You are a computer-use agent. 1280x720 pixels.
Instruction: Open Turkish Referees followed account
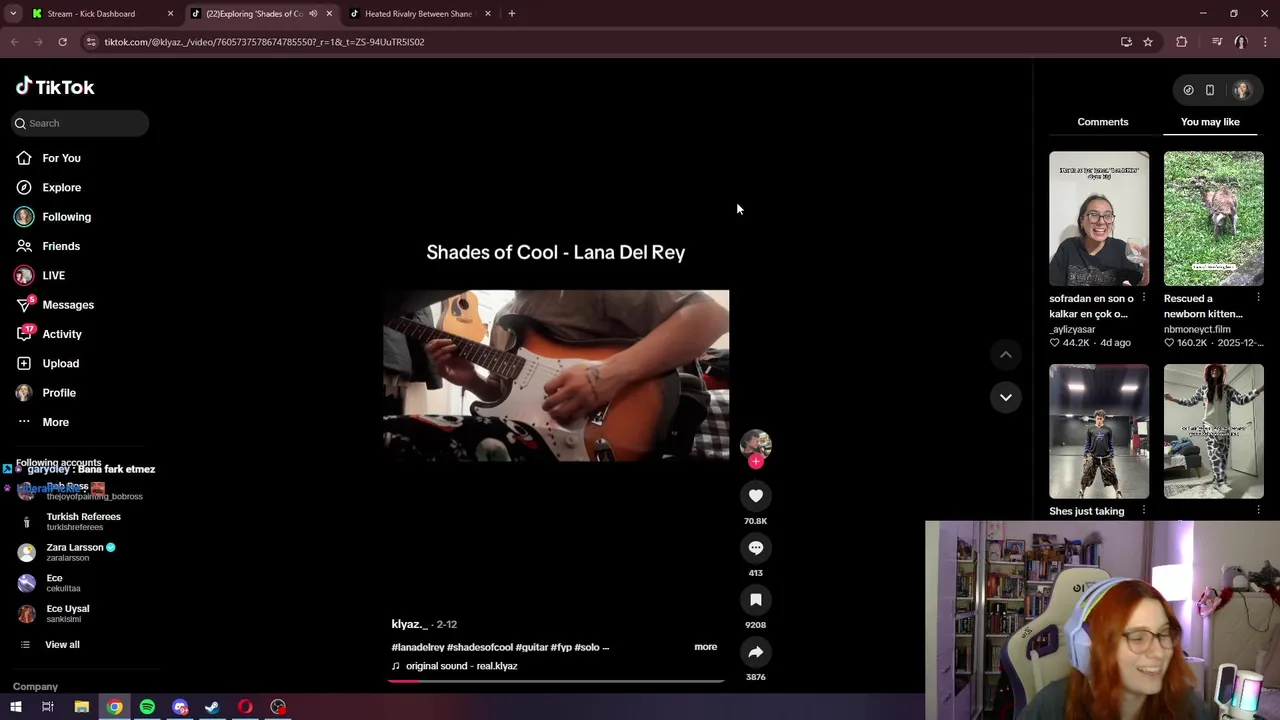click(x=83, y=521)
